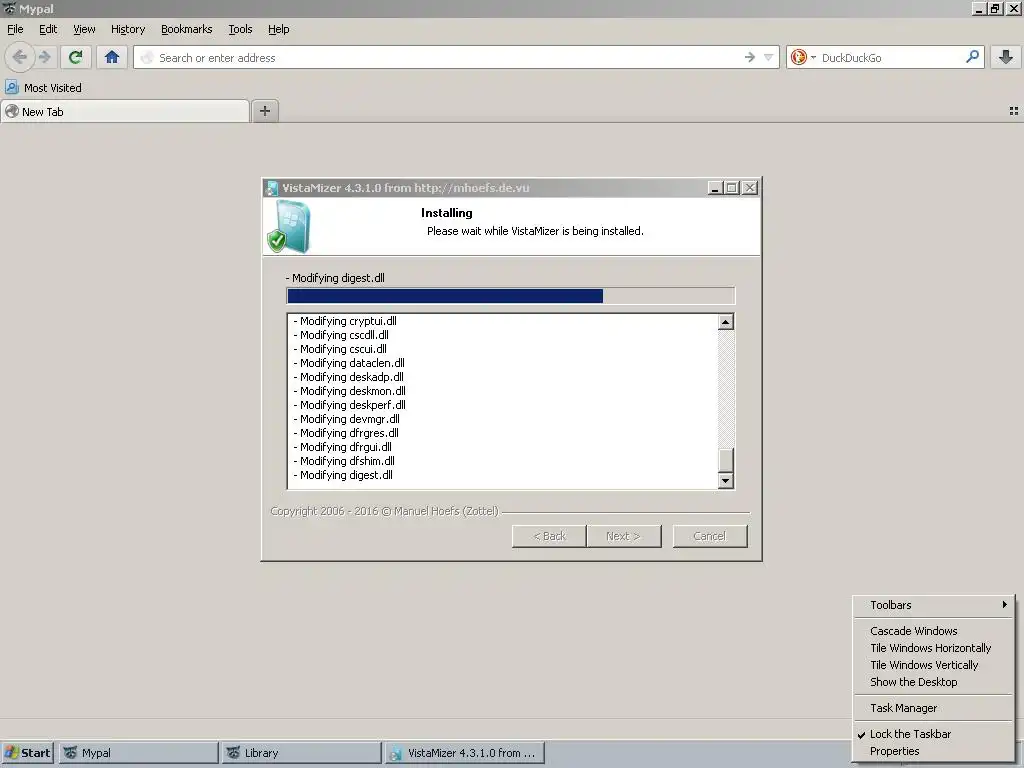The image size is (1024, 768).
Task: Select log line Modifying dfshim.dll
Action: 344,461
